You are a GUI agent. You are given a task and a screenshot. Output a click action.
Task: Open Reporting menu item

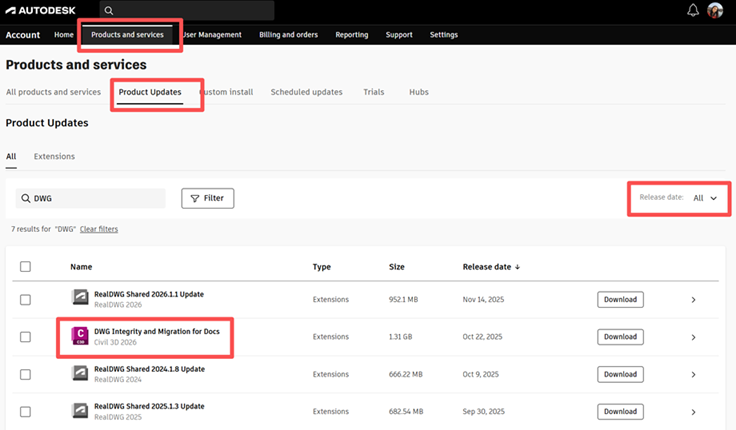click(x=352, y=35)
